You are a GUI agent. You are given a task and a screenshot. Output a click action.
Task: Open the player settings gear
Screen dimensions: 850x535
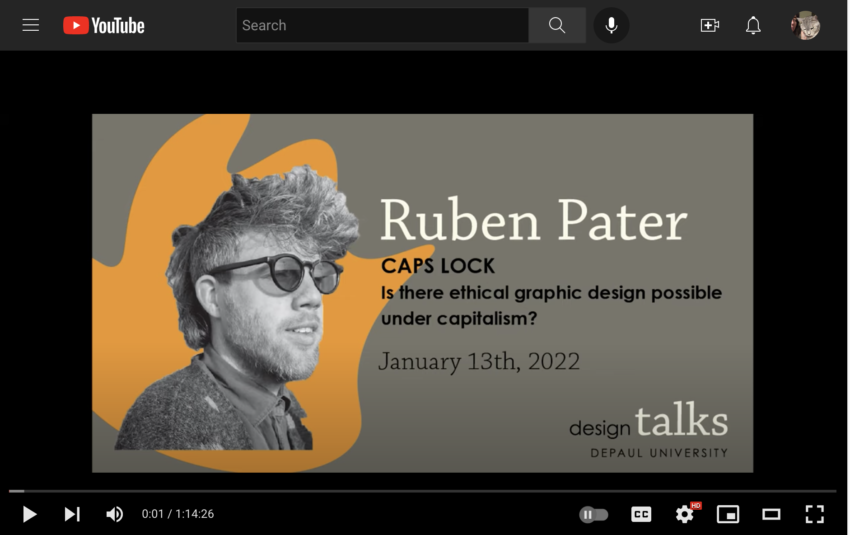pyautogui.click(x=685, y=513)
